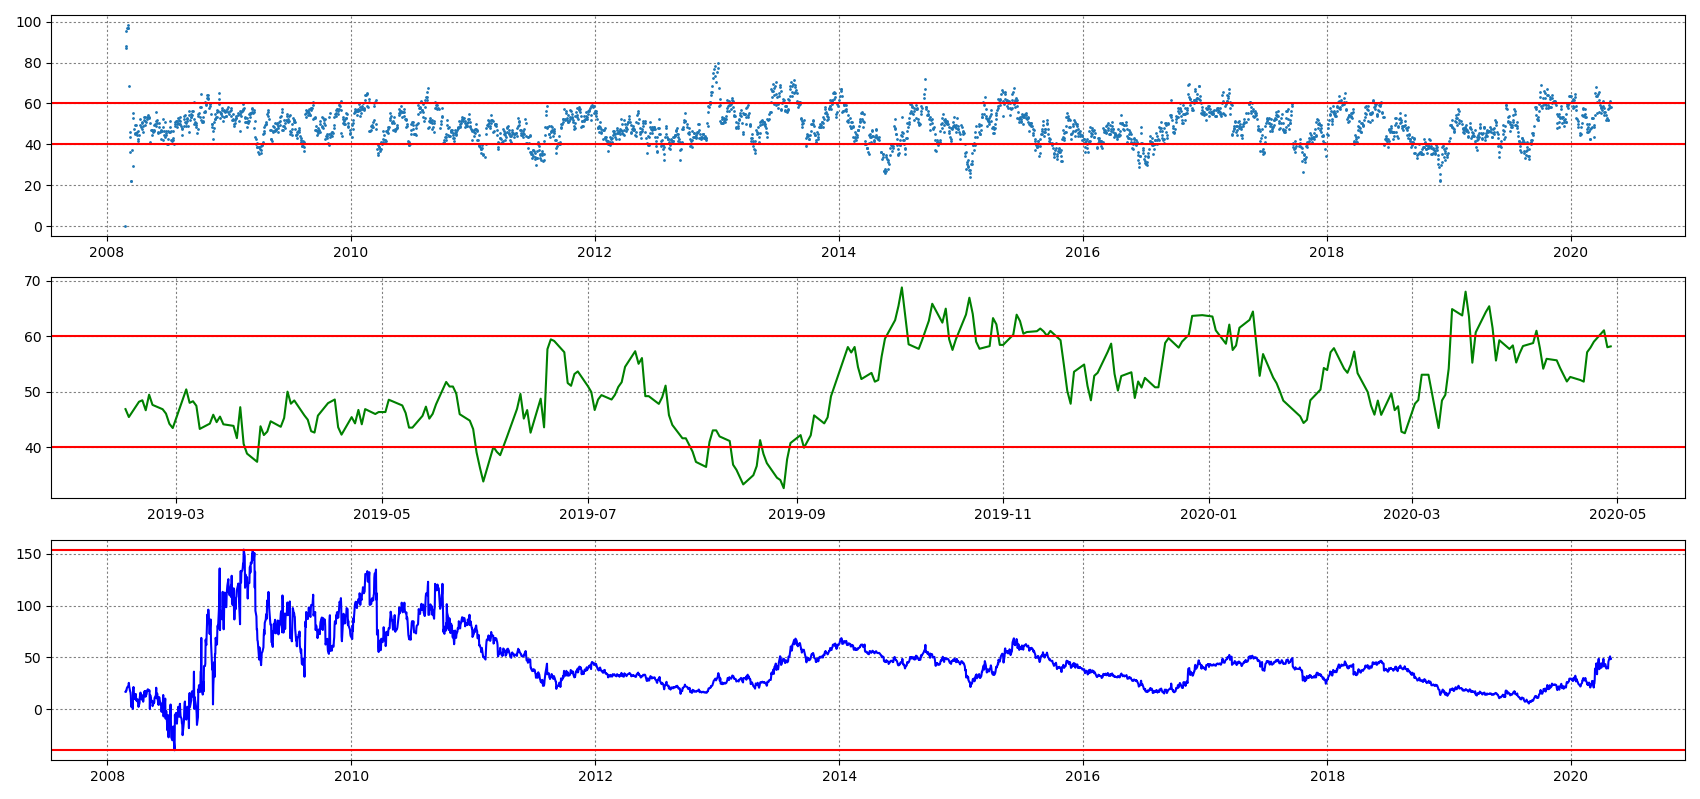Click the 2016 label under top scatter chart

[x=1083, y=252]
